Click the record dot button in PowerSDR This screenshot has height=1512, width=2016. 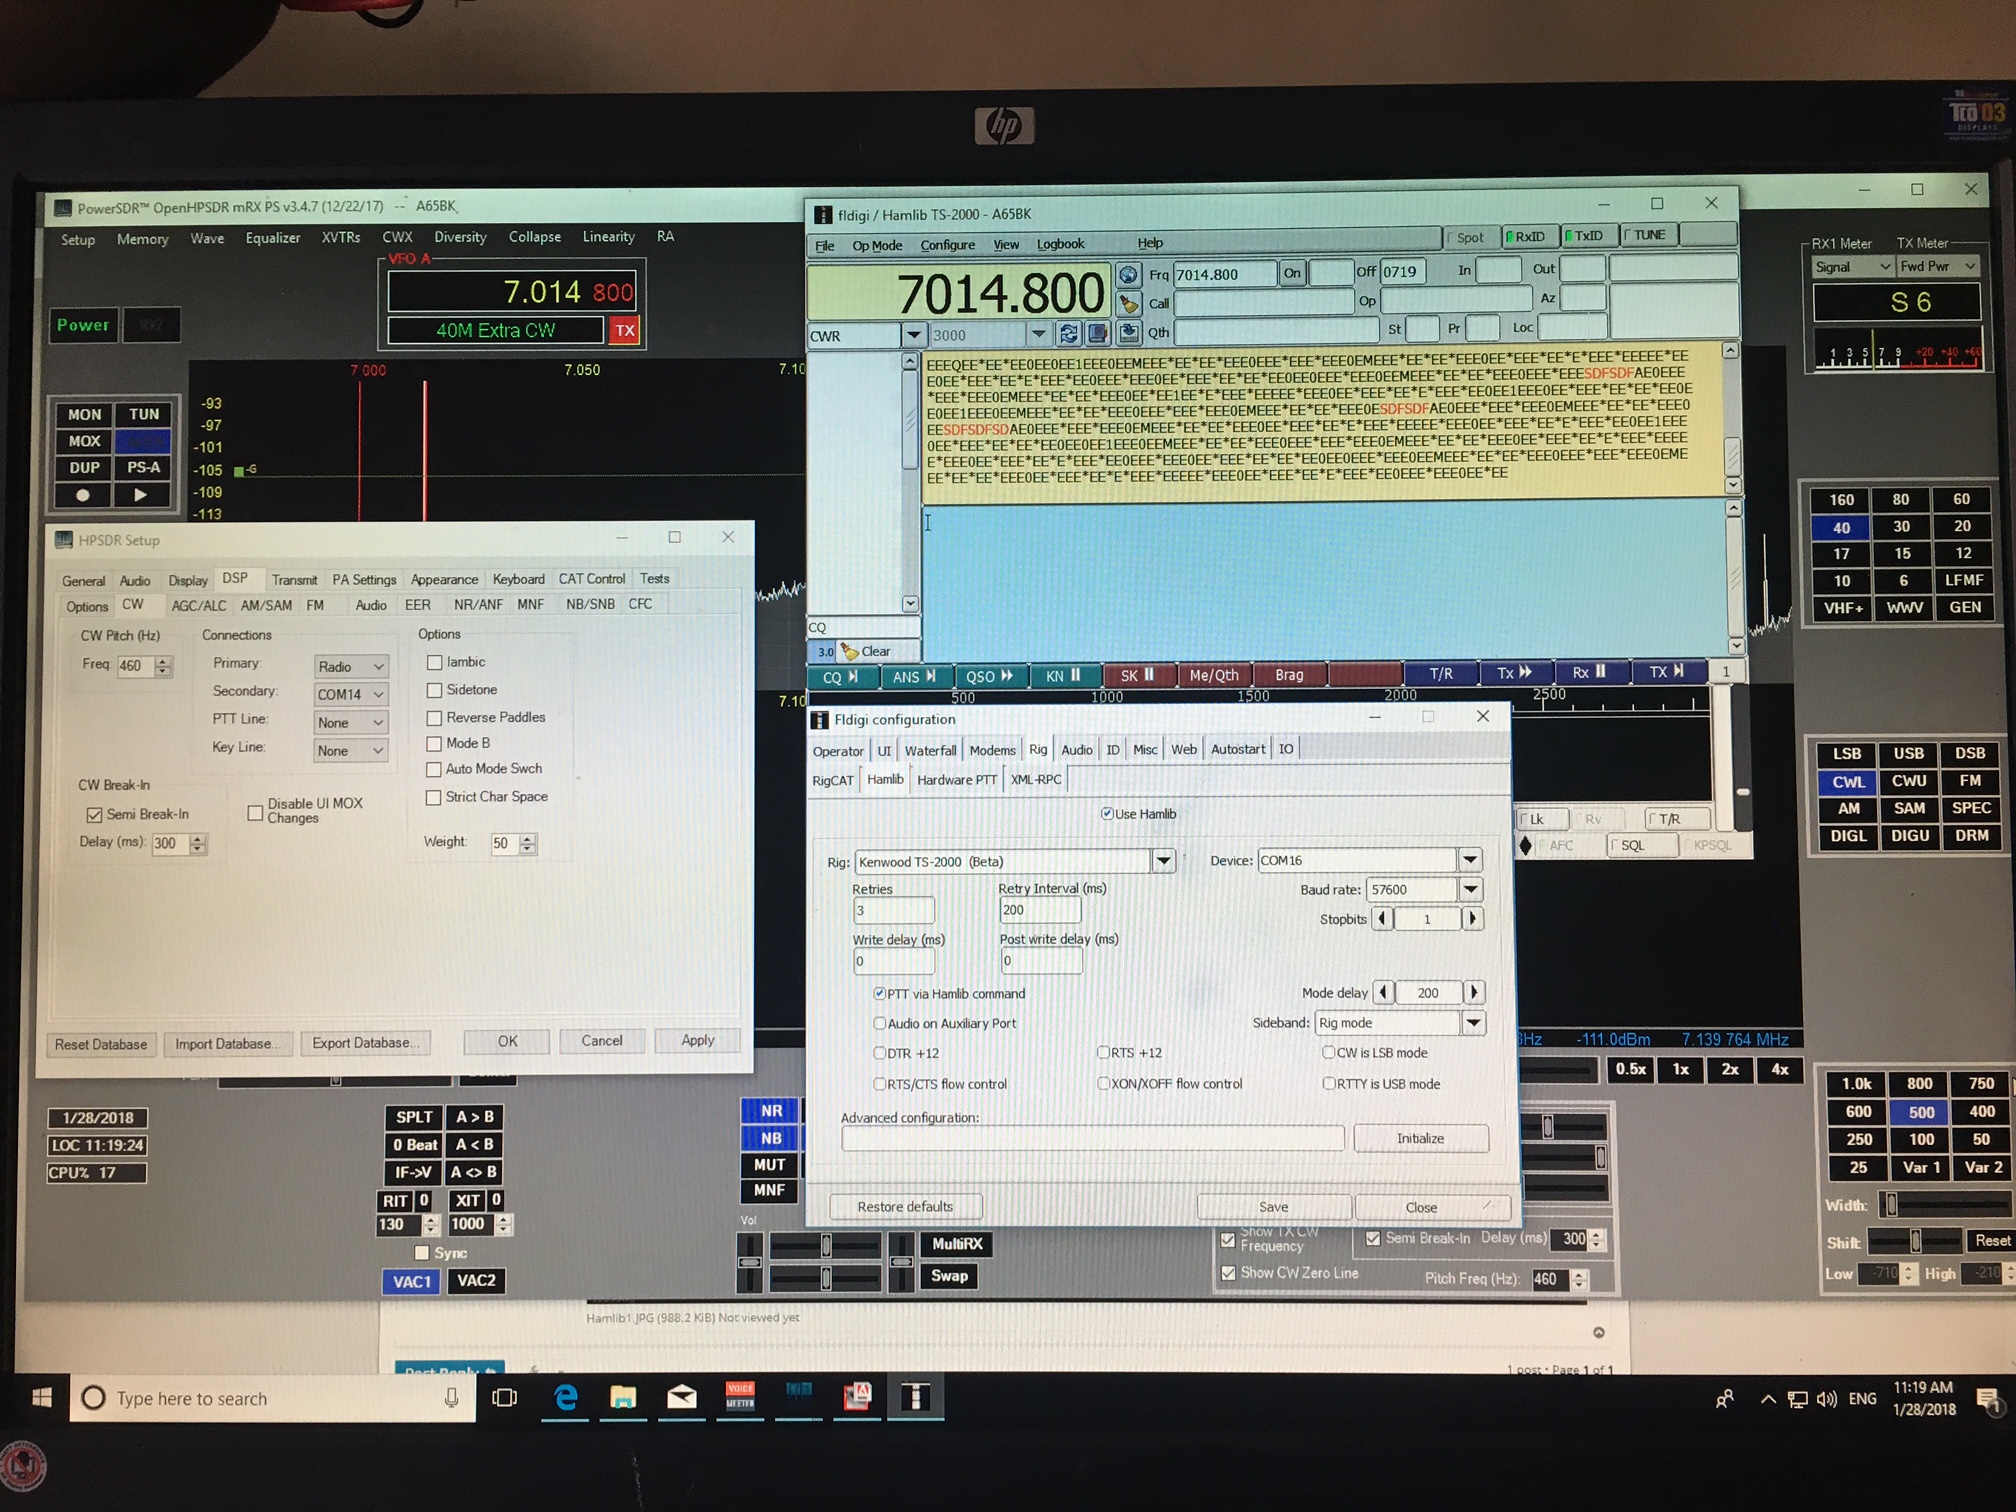(x=83, y=495)
